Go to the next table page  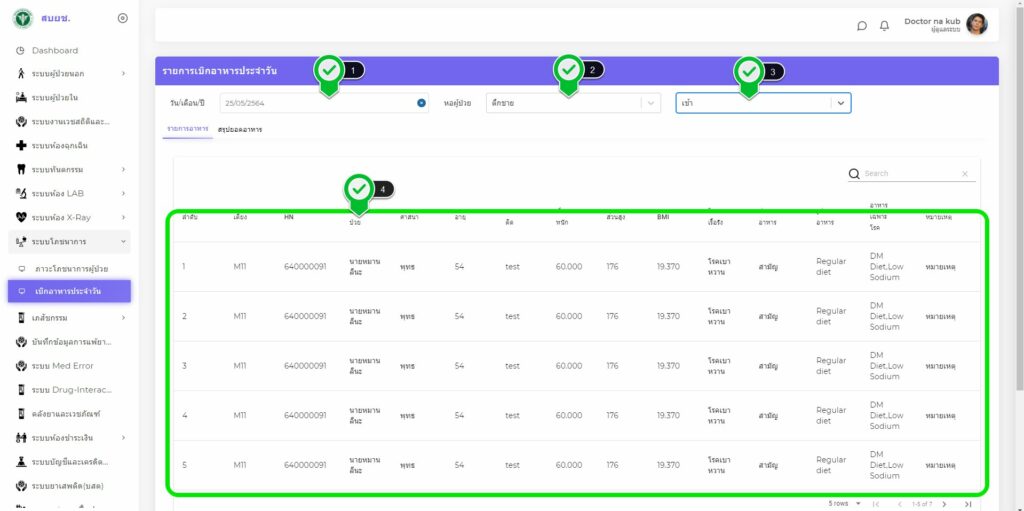coord(944,504)
